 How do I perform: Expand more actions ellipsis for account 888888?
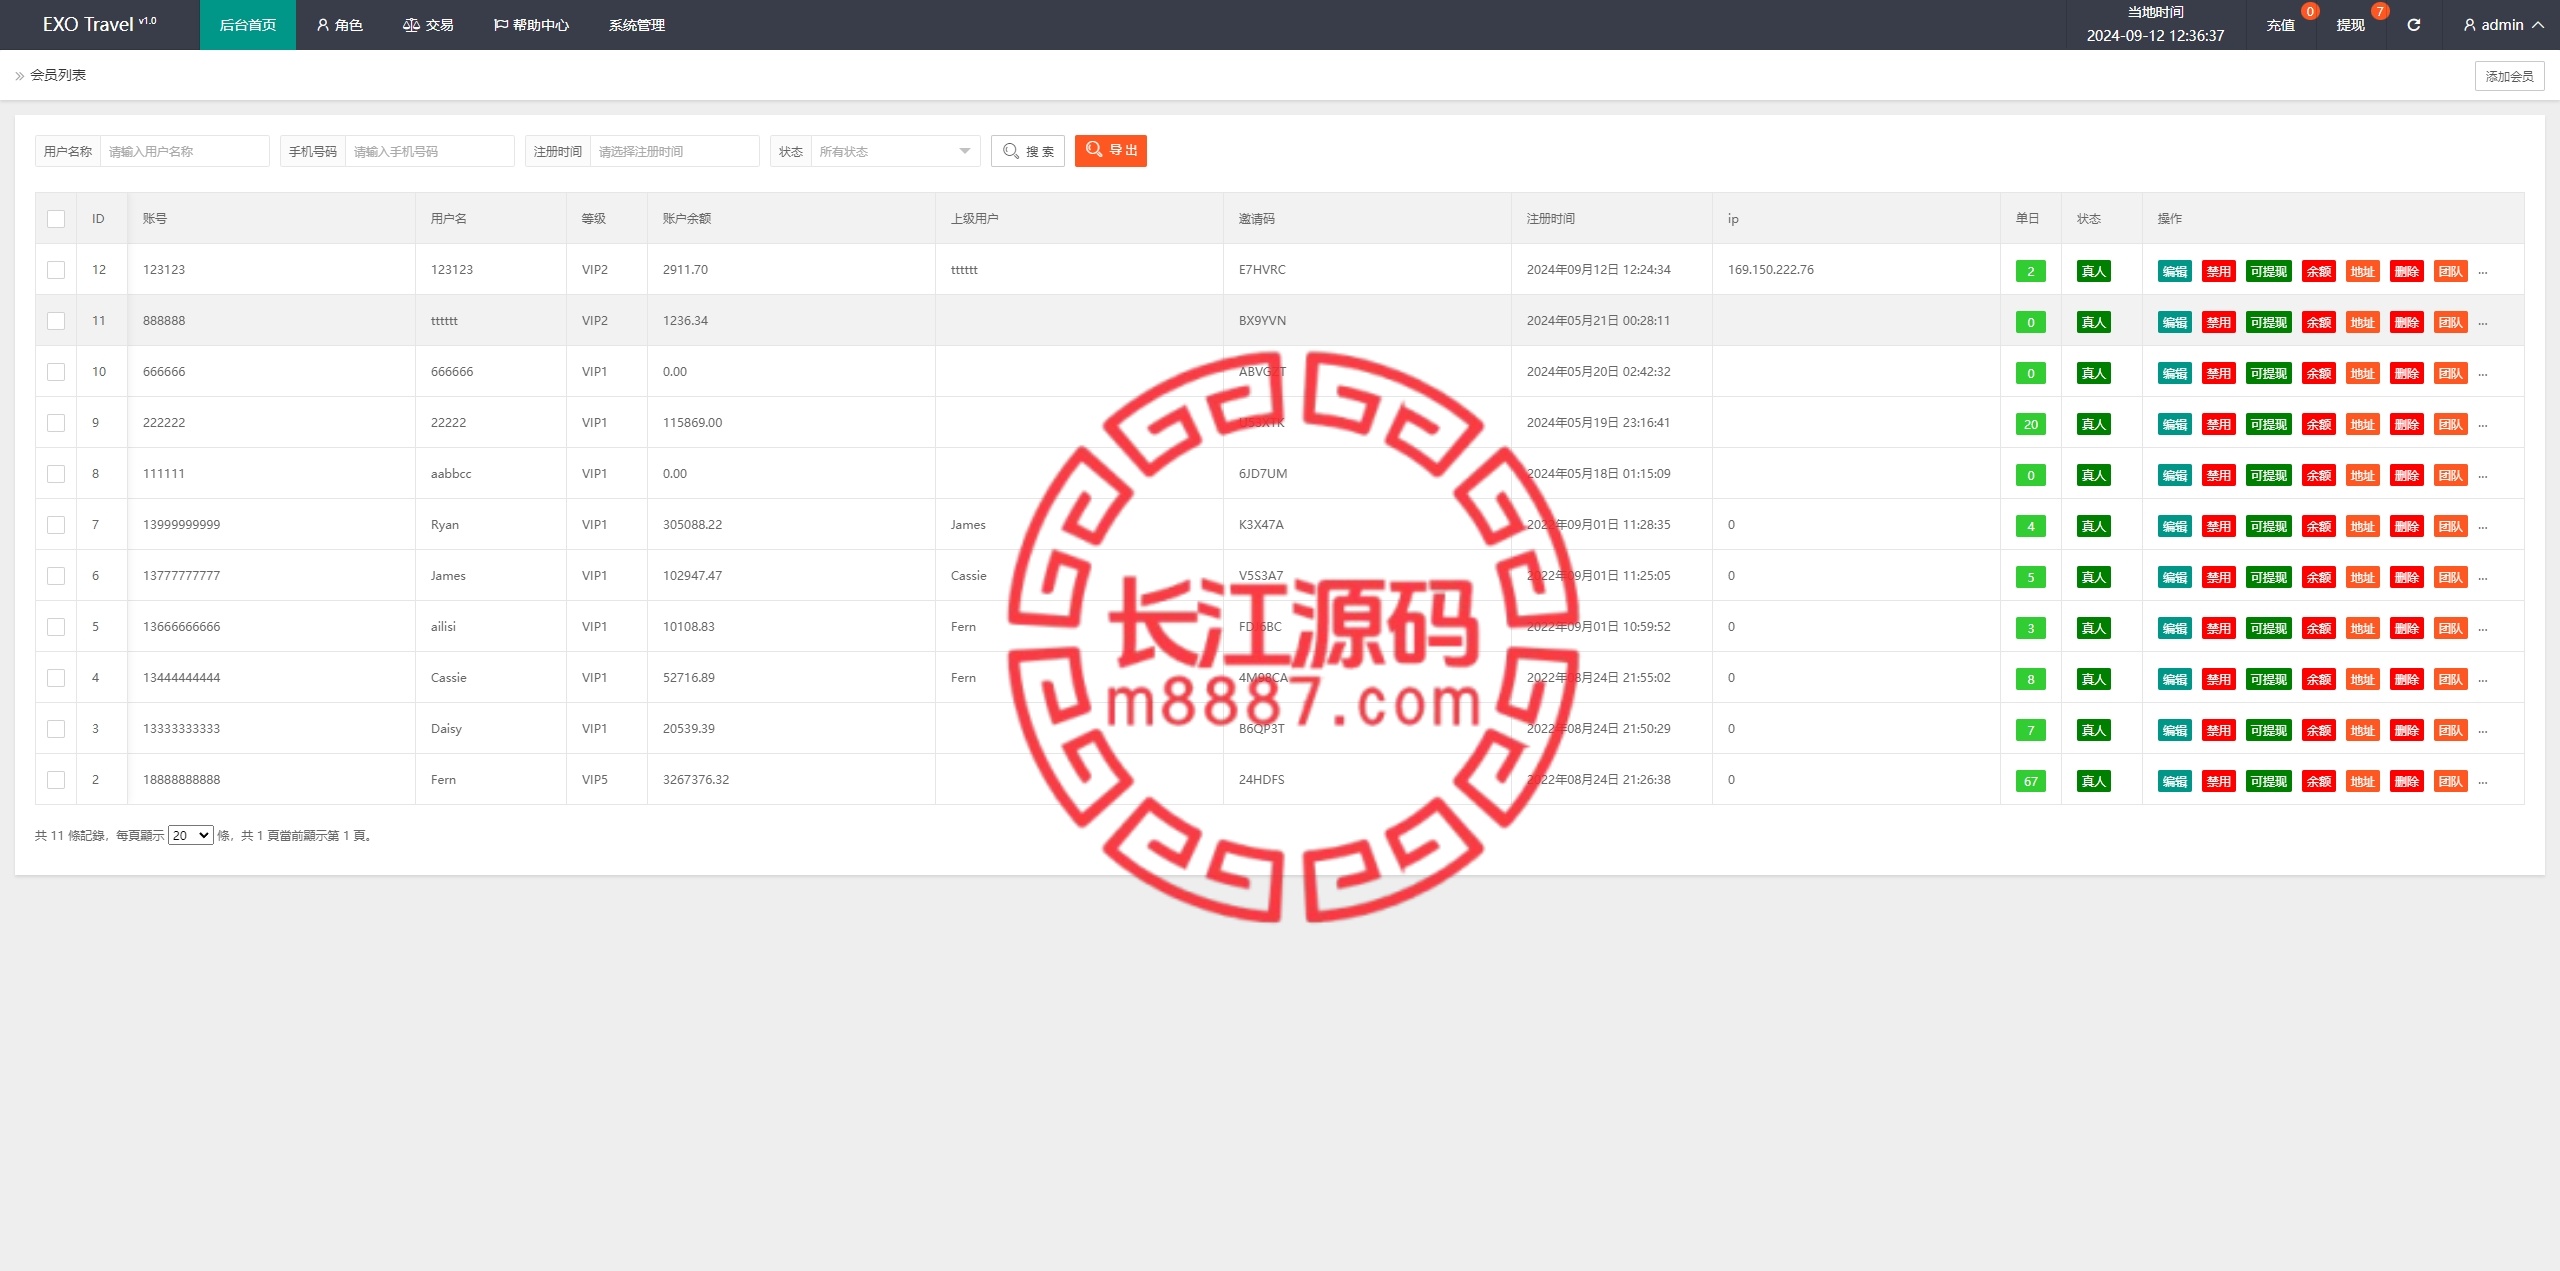coord(2482,323)
